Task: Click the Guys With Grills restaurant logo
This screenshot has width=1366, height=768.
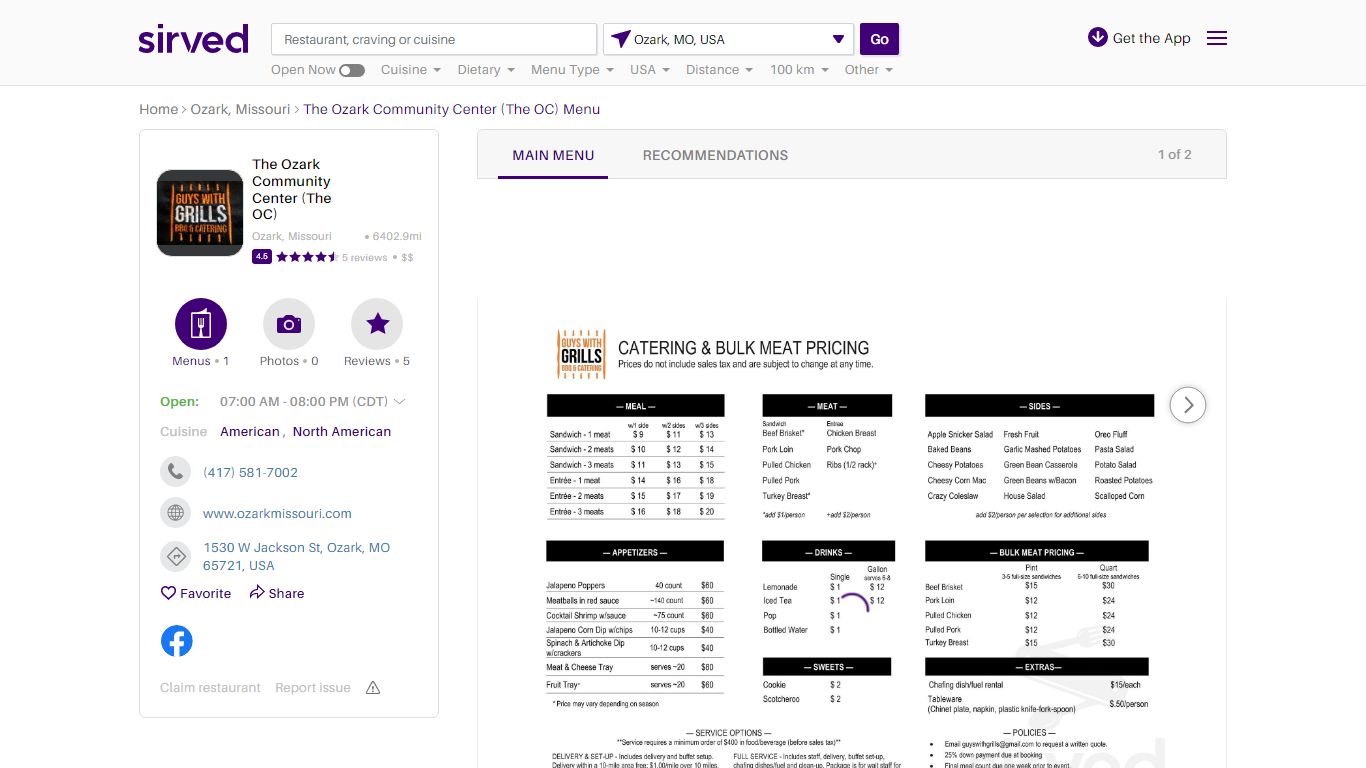Action: point(200,213)
